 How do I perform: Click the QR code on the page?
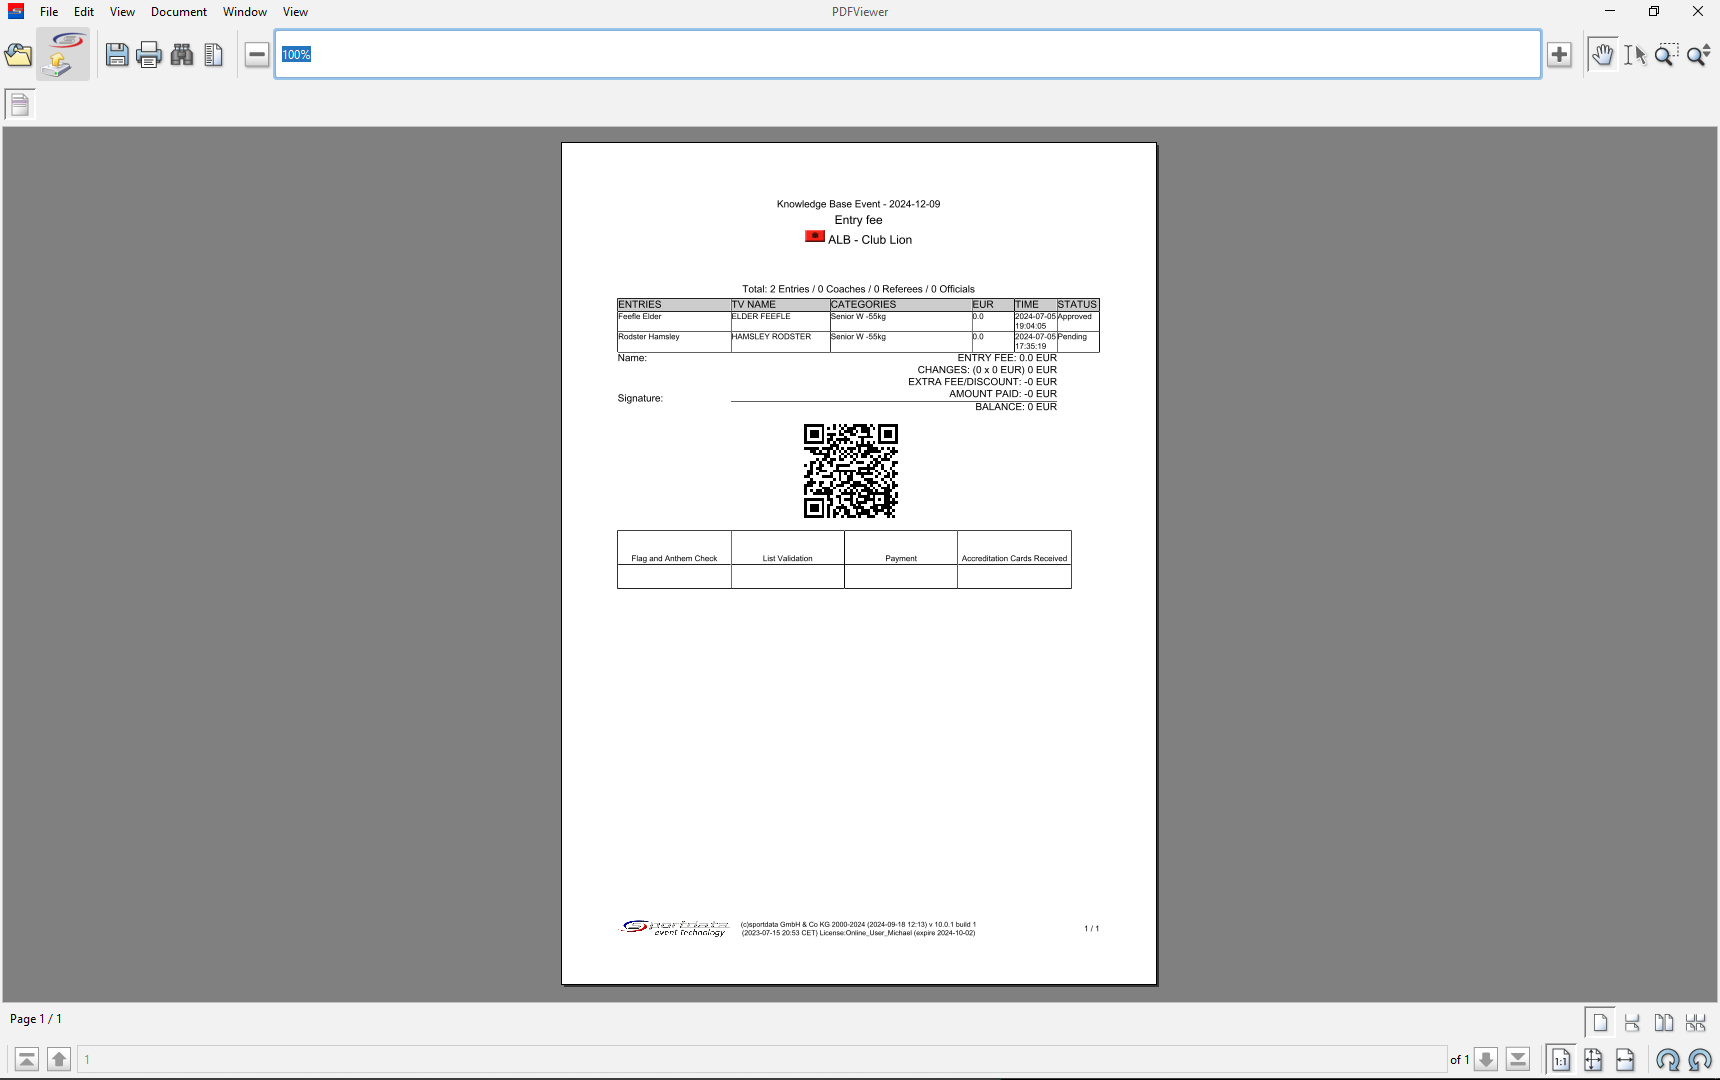[851, 471]
